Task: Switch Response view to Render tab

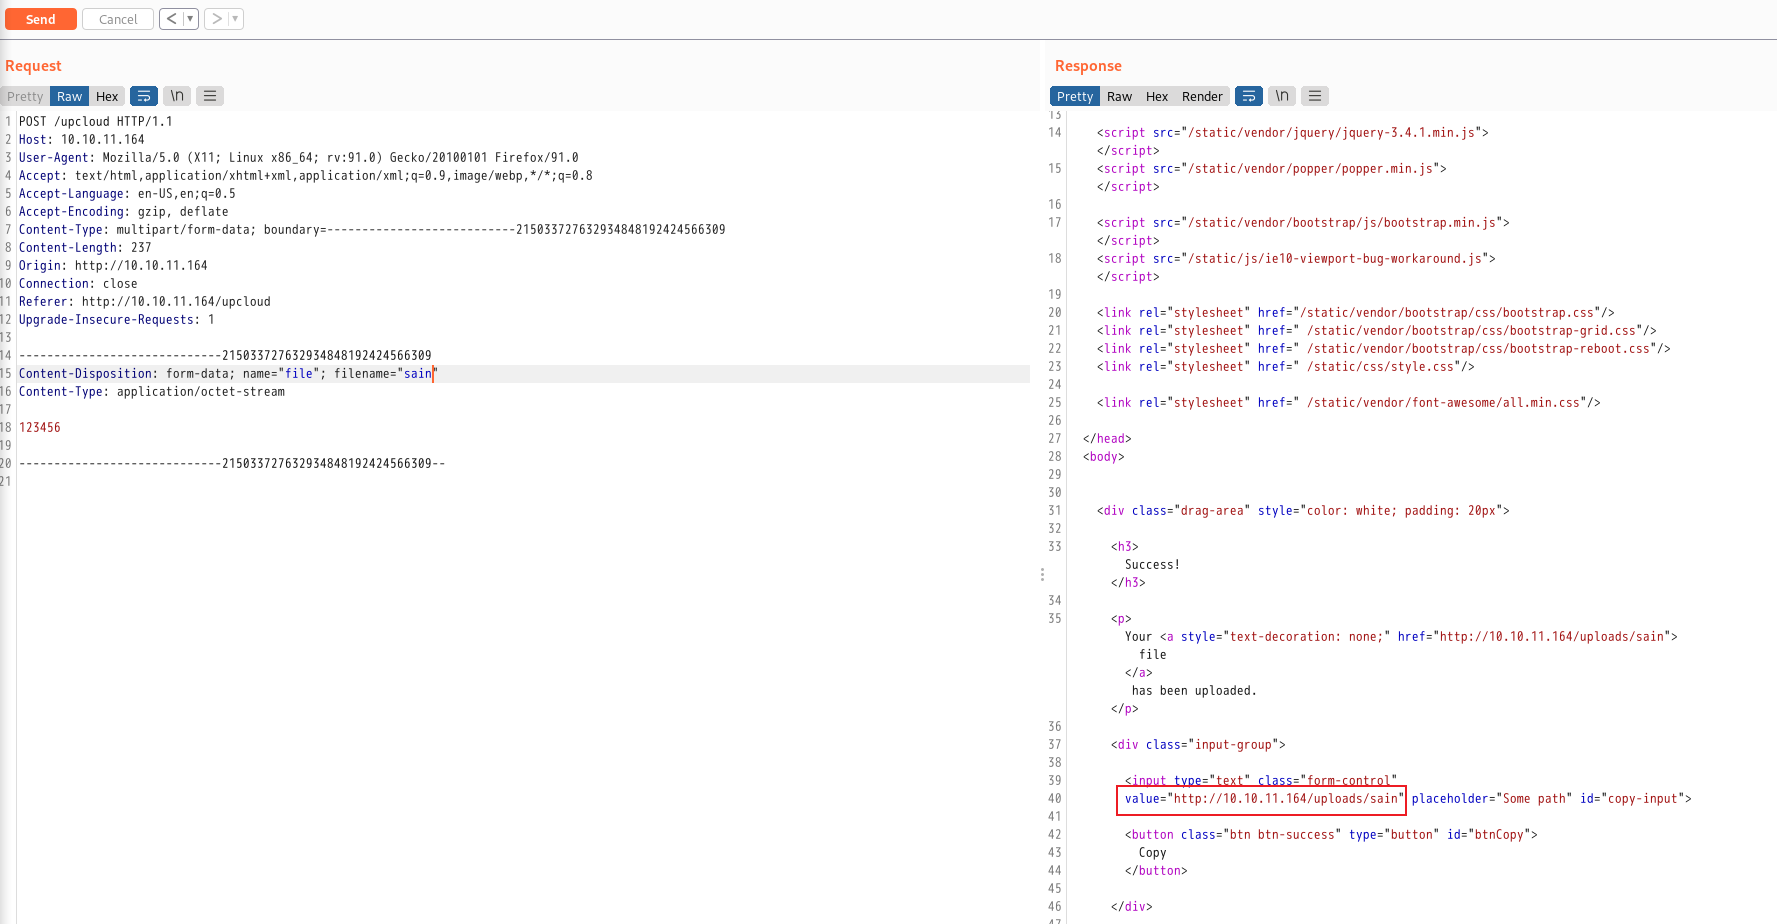Action: pos(1202,96)
